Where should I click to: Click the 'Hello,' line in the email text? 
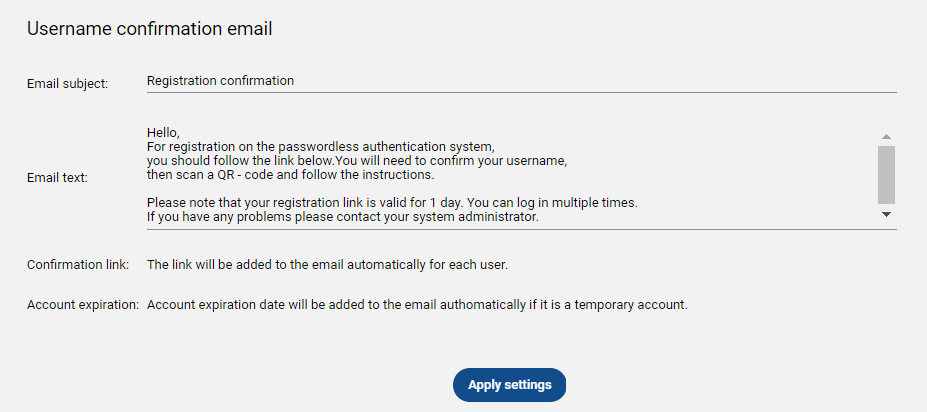(162, 132)
